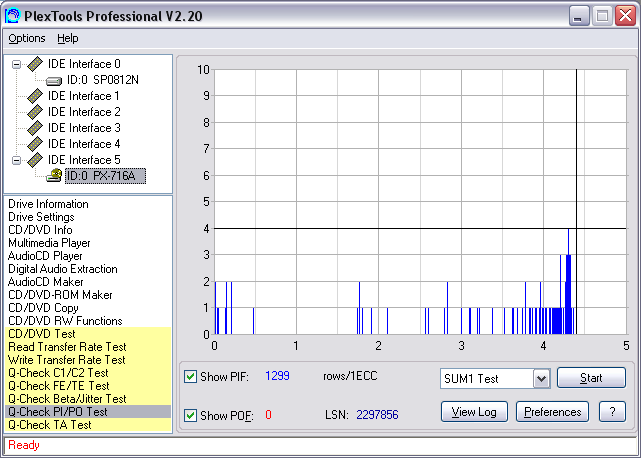This screenshot has width=641, height=458.
Task: Click the IDE Interface 2 chip icon
Action: tap(35, 112)
